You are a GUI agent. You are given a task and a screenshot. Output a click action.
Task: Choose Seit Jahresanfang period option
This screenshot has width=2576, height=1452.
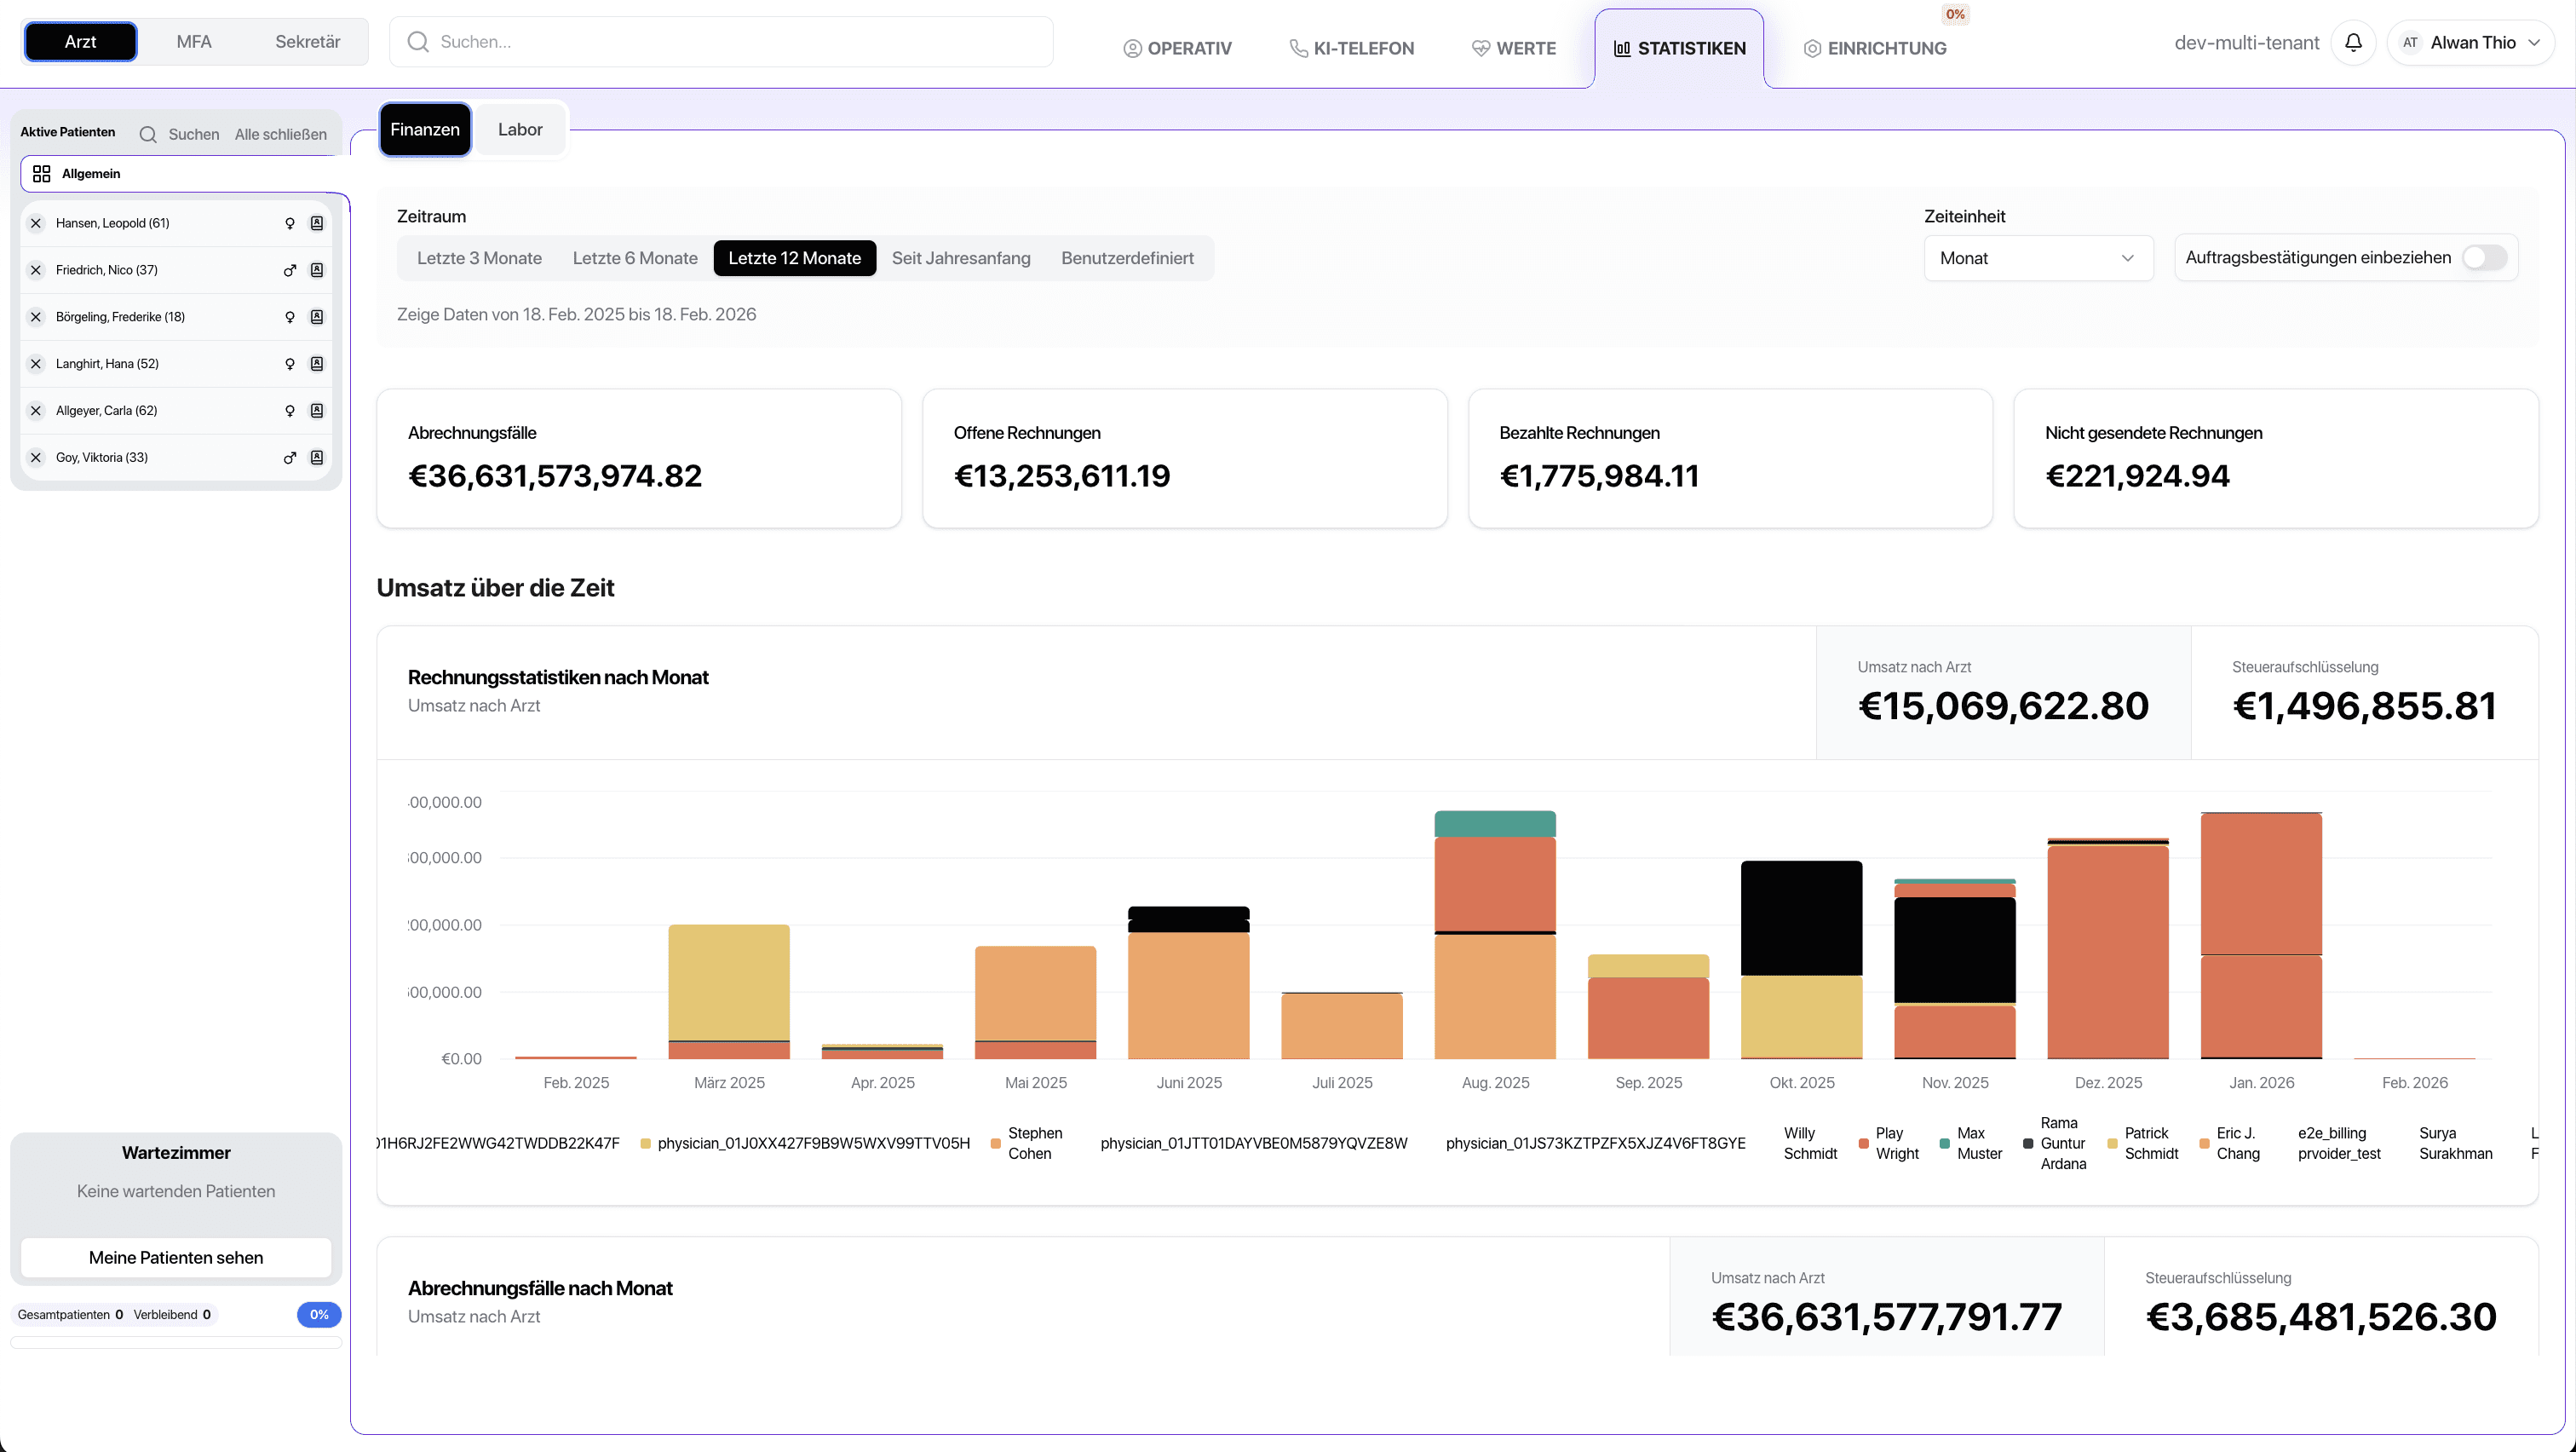pos(960,258)
